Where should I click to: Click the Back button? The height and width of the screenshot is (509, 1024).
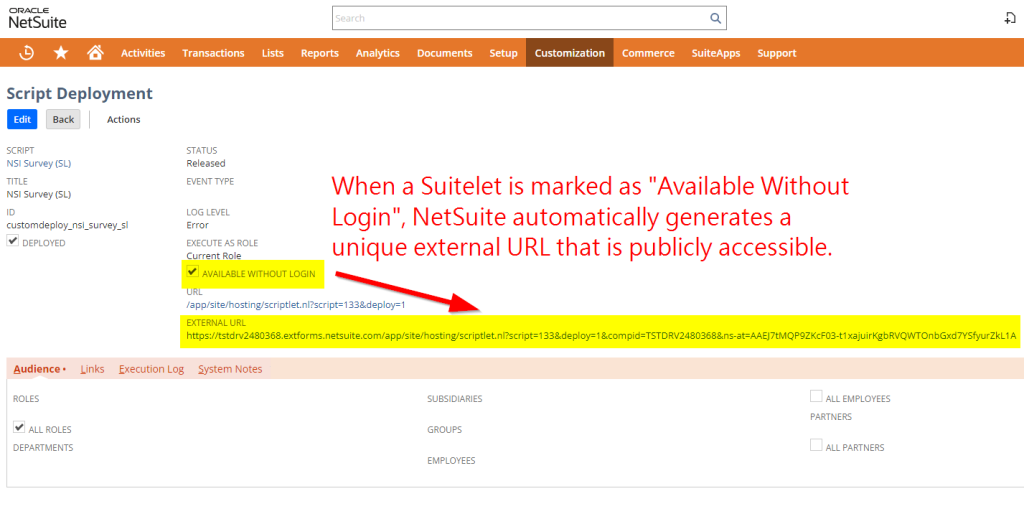[63, 120]
